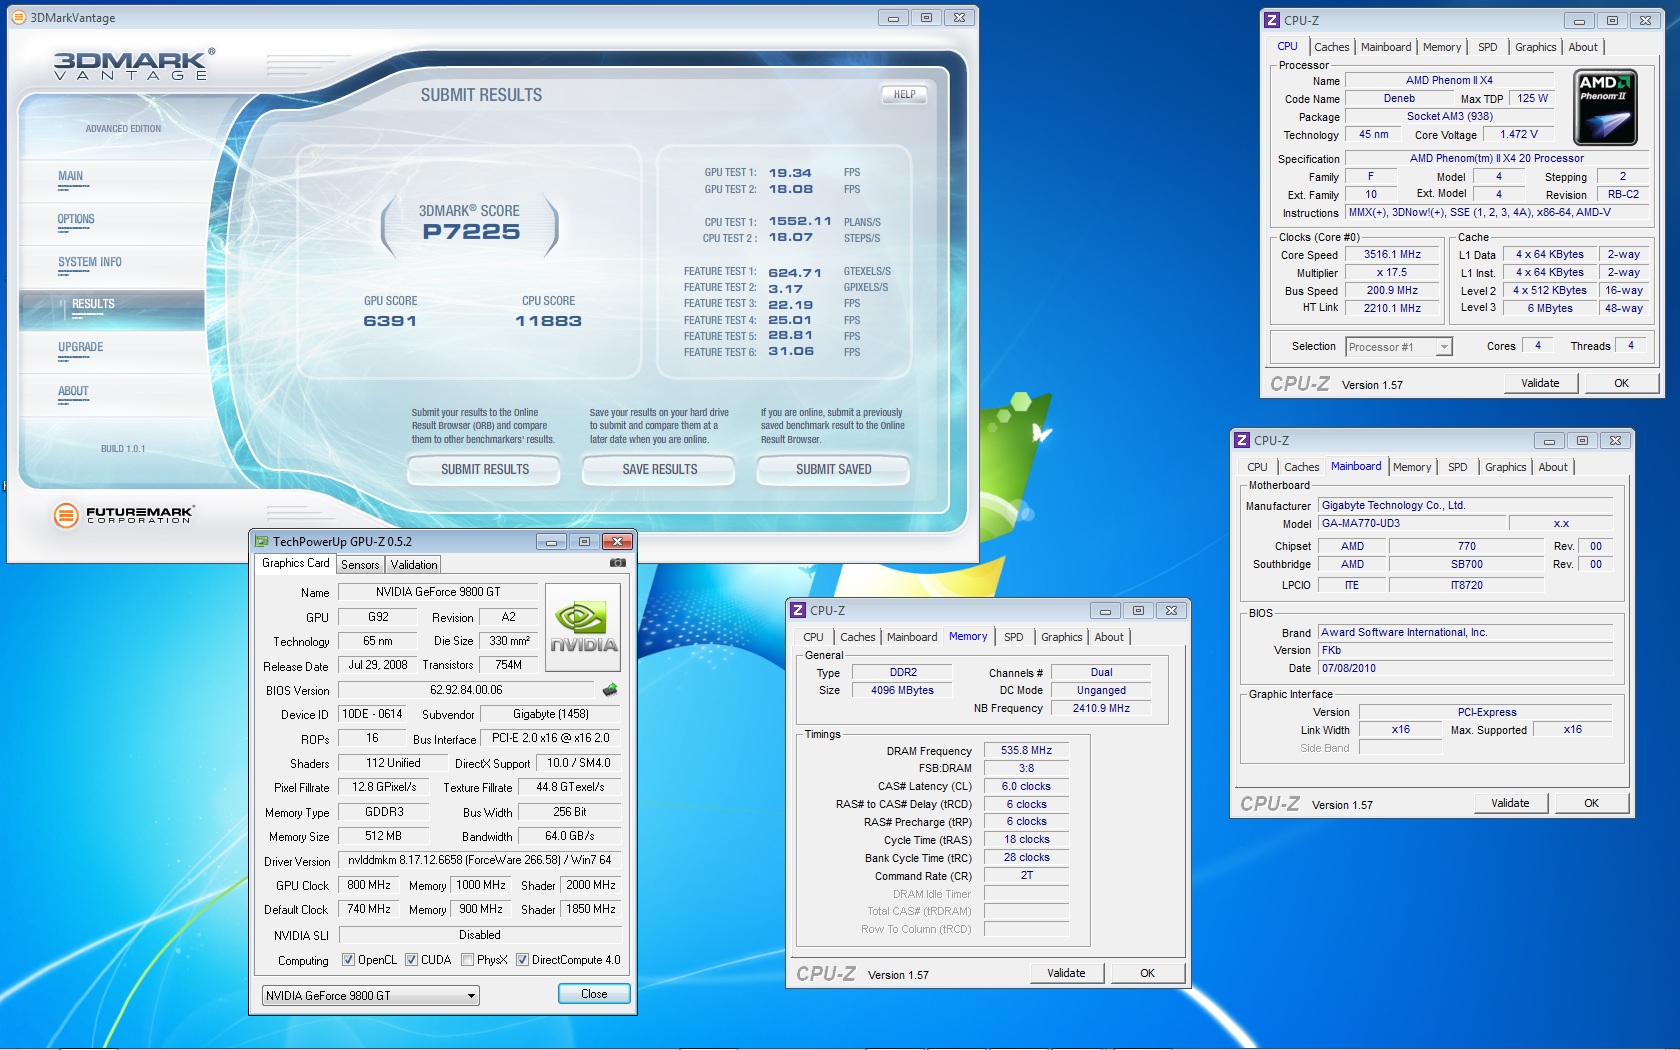Click OK in the CPU-Z Memory window
The image size is (1680, 1050).
click(1147, 973)
